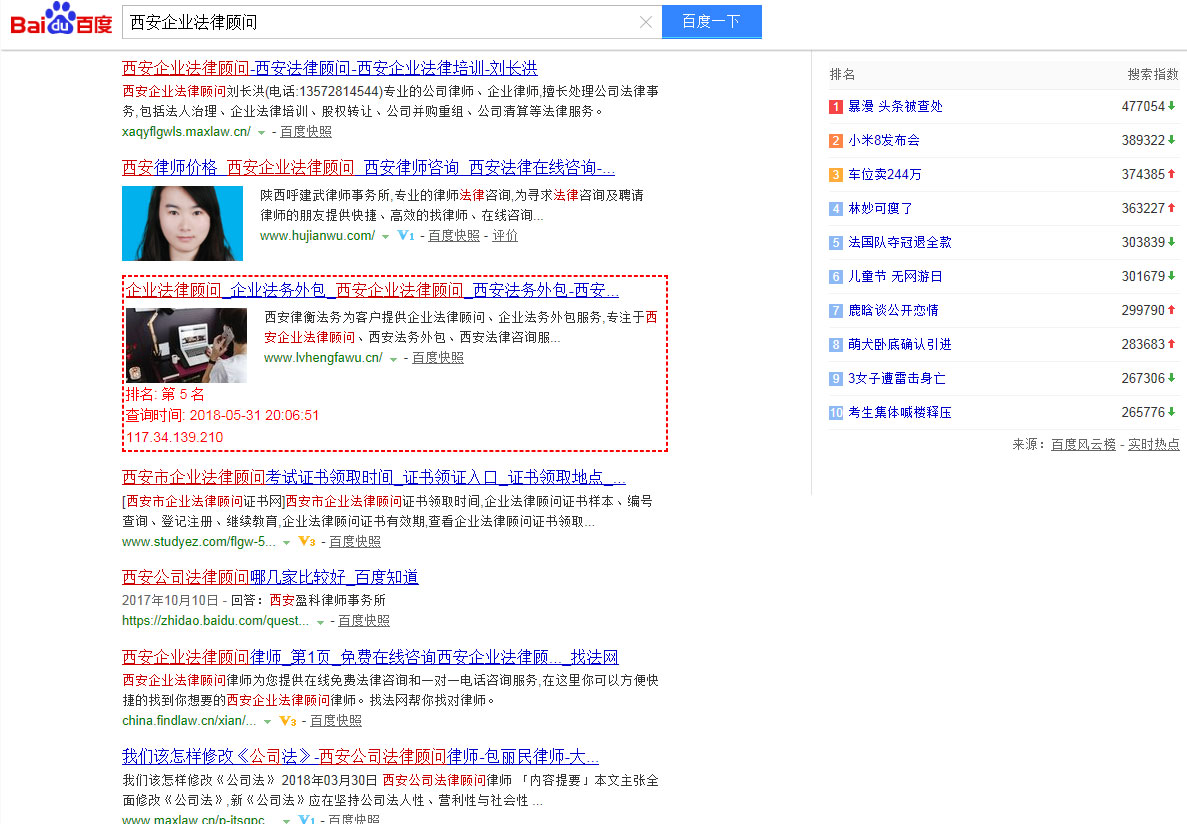
Task: Click the laptop desk thumbnail image
Action: click(186, 345)
